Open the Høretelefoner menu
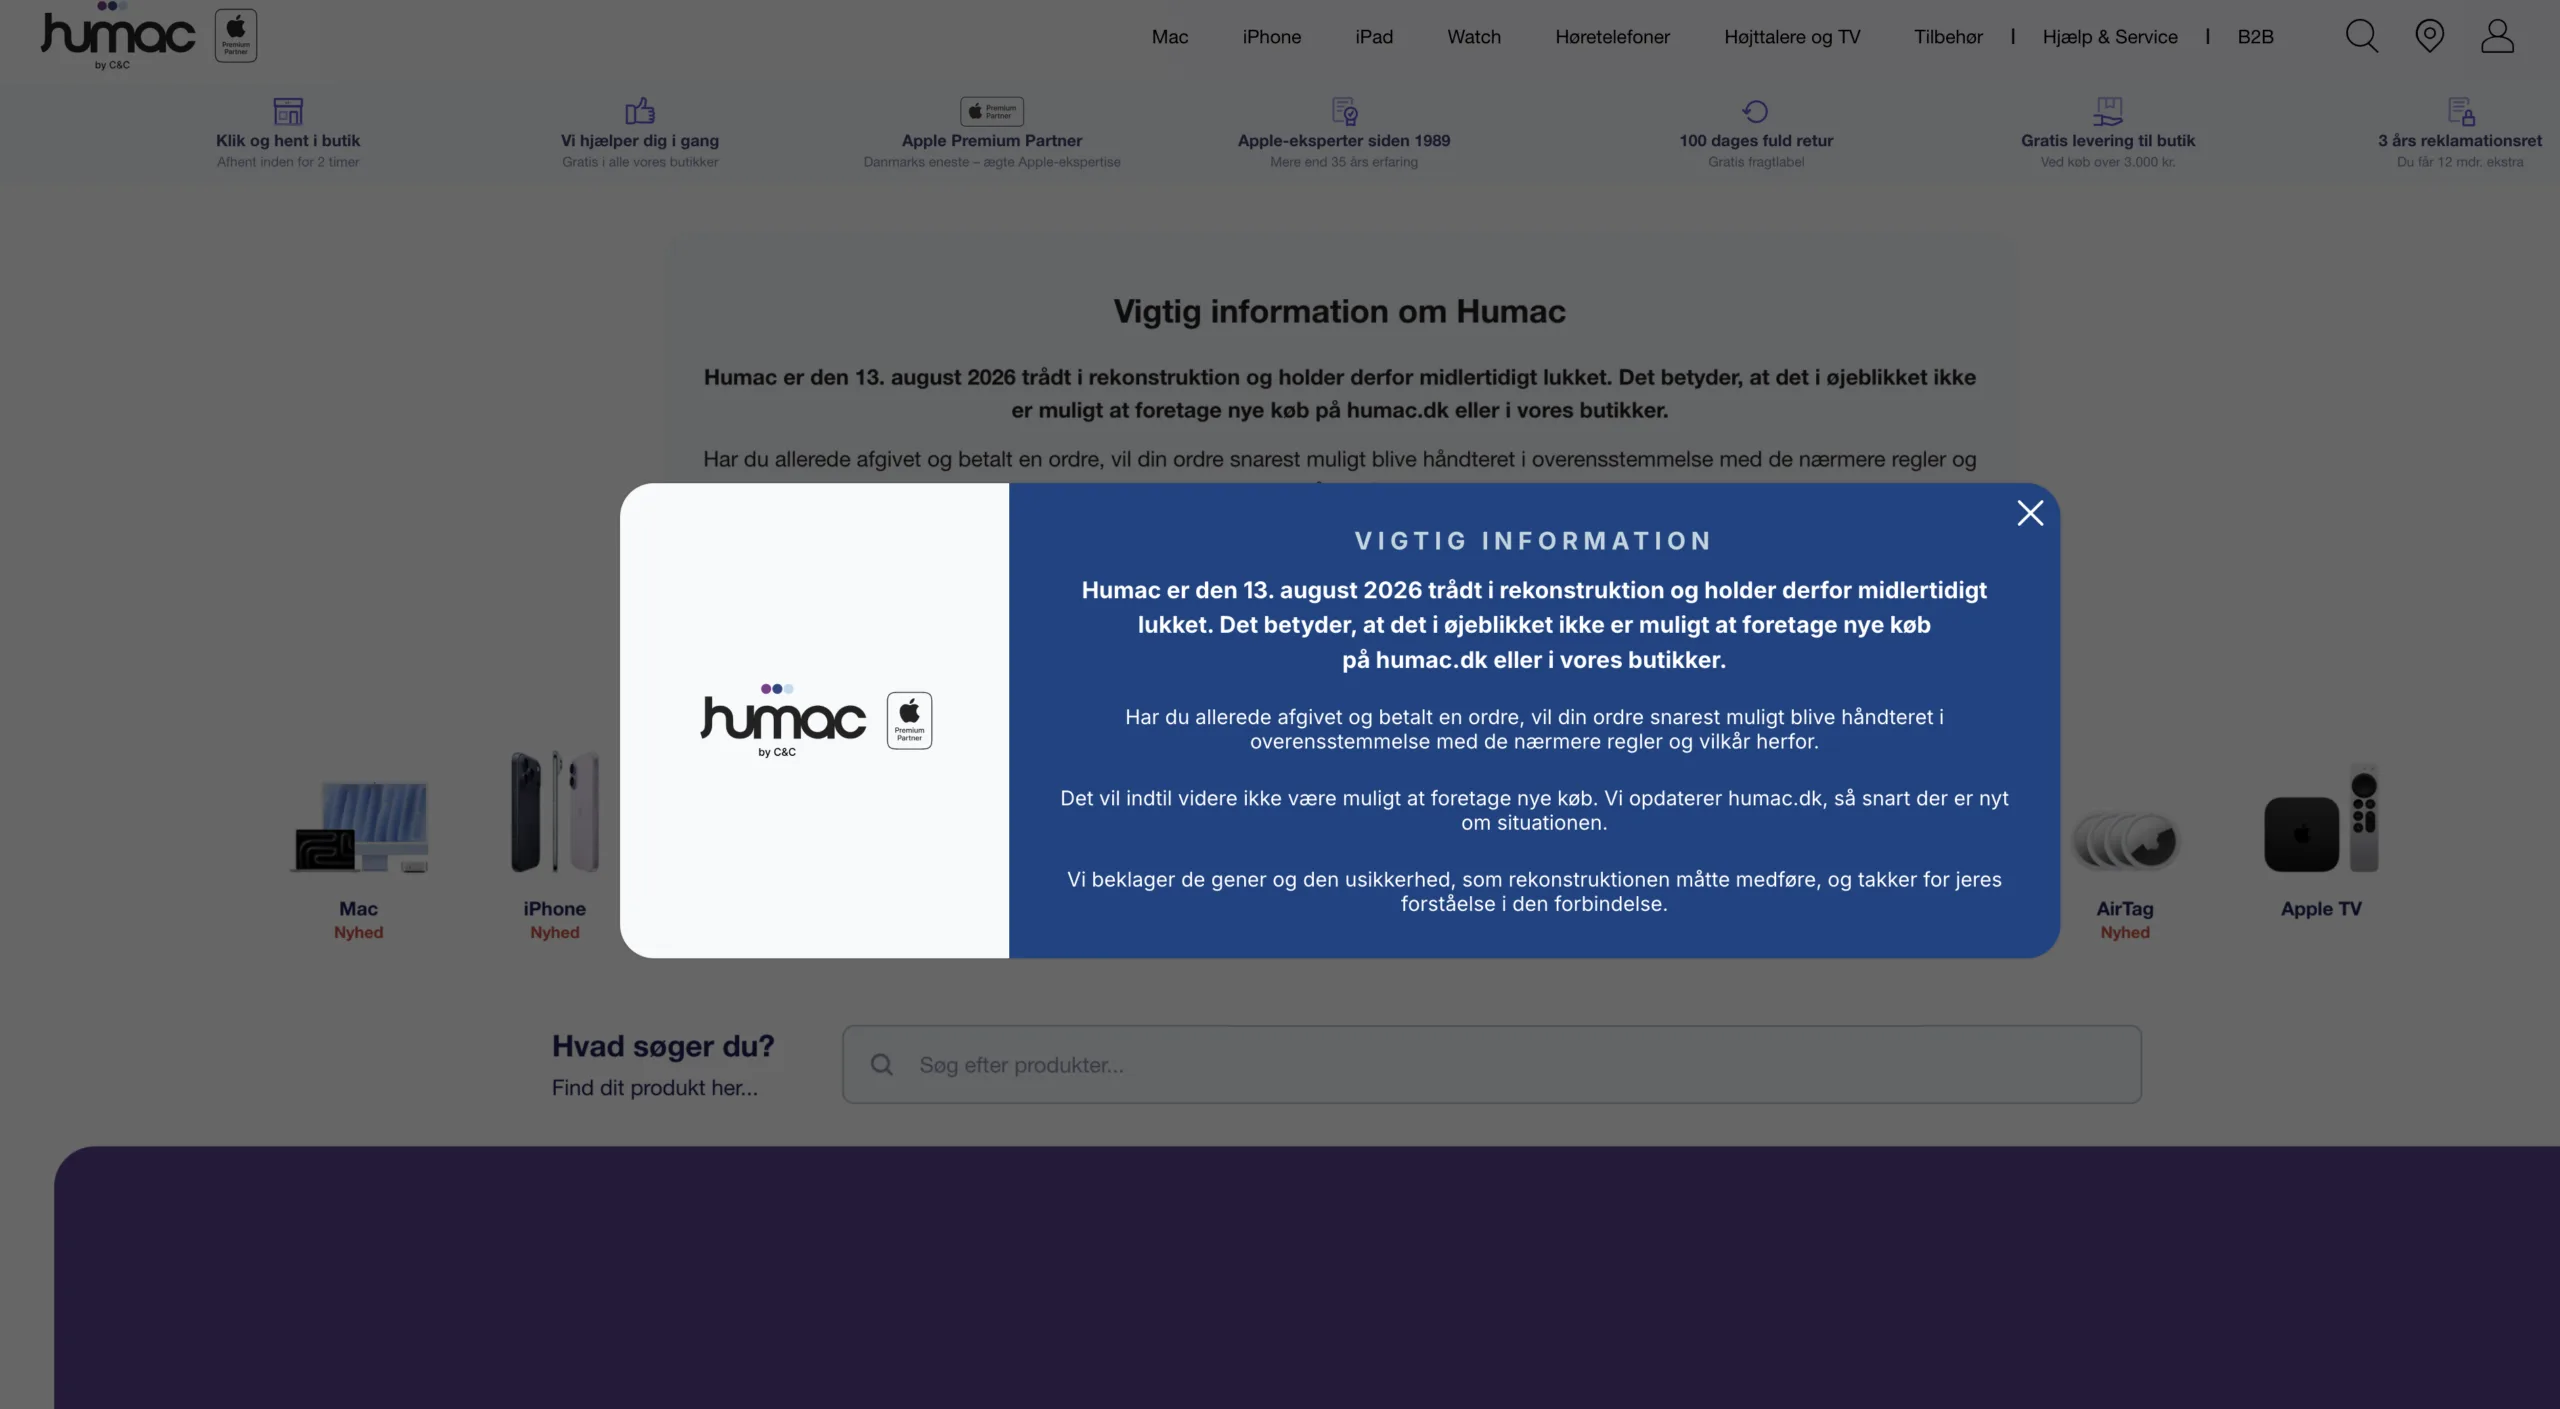2560x1409 pixels. (x=1612, y=37)
